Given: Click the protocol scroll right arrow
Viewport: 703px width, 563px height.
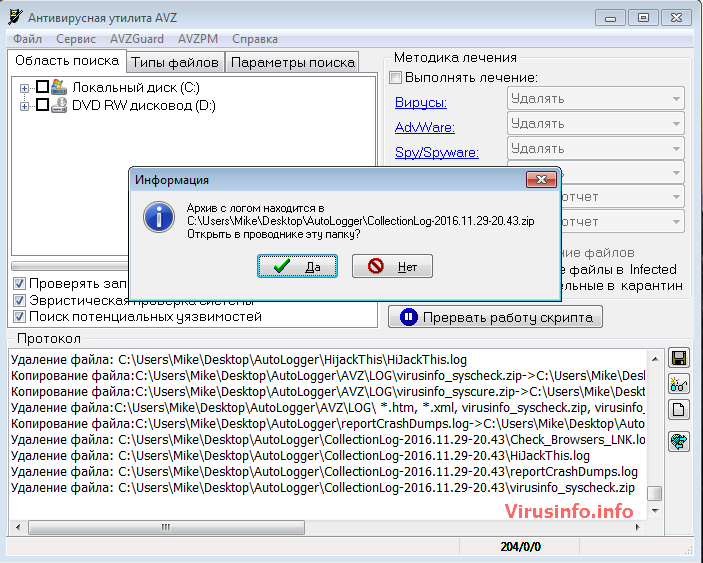Looking at the screenshot, I should click(x=638, y=527).
